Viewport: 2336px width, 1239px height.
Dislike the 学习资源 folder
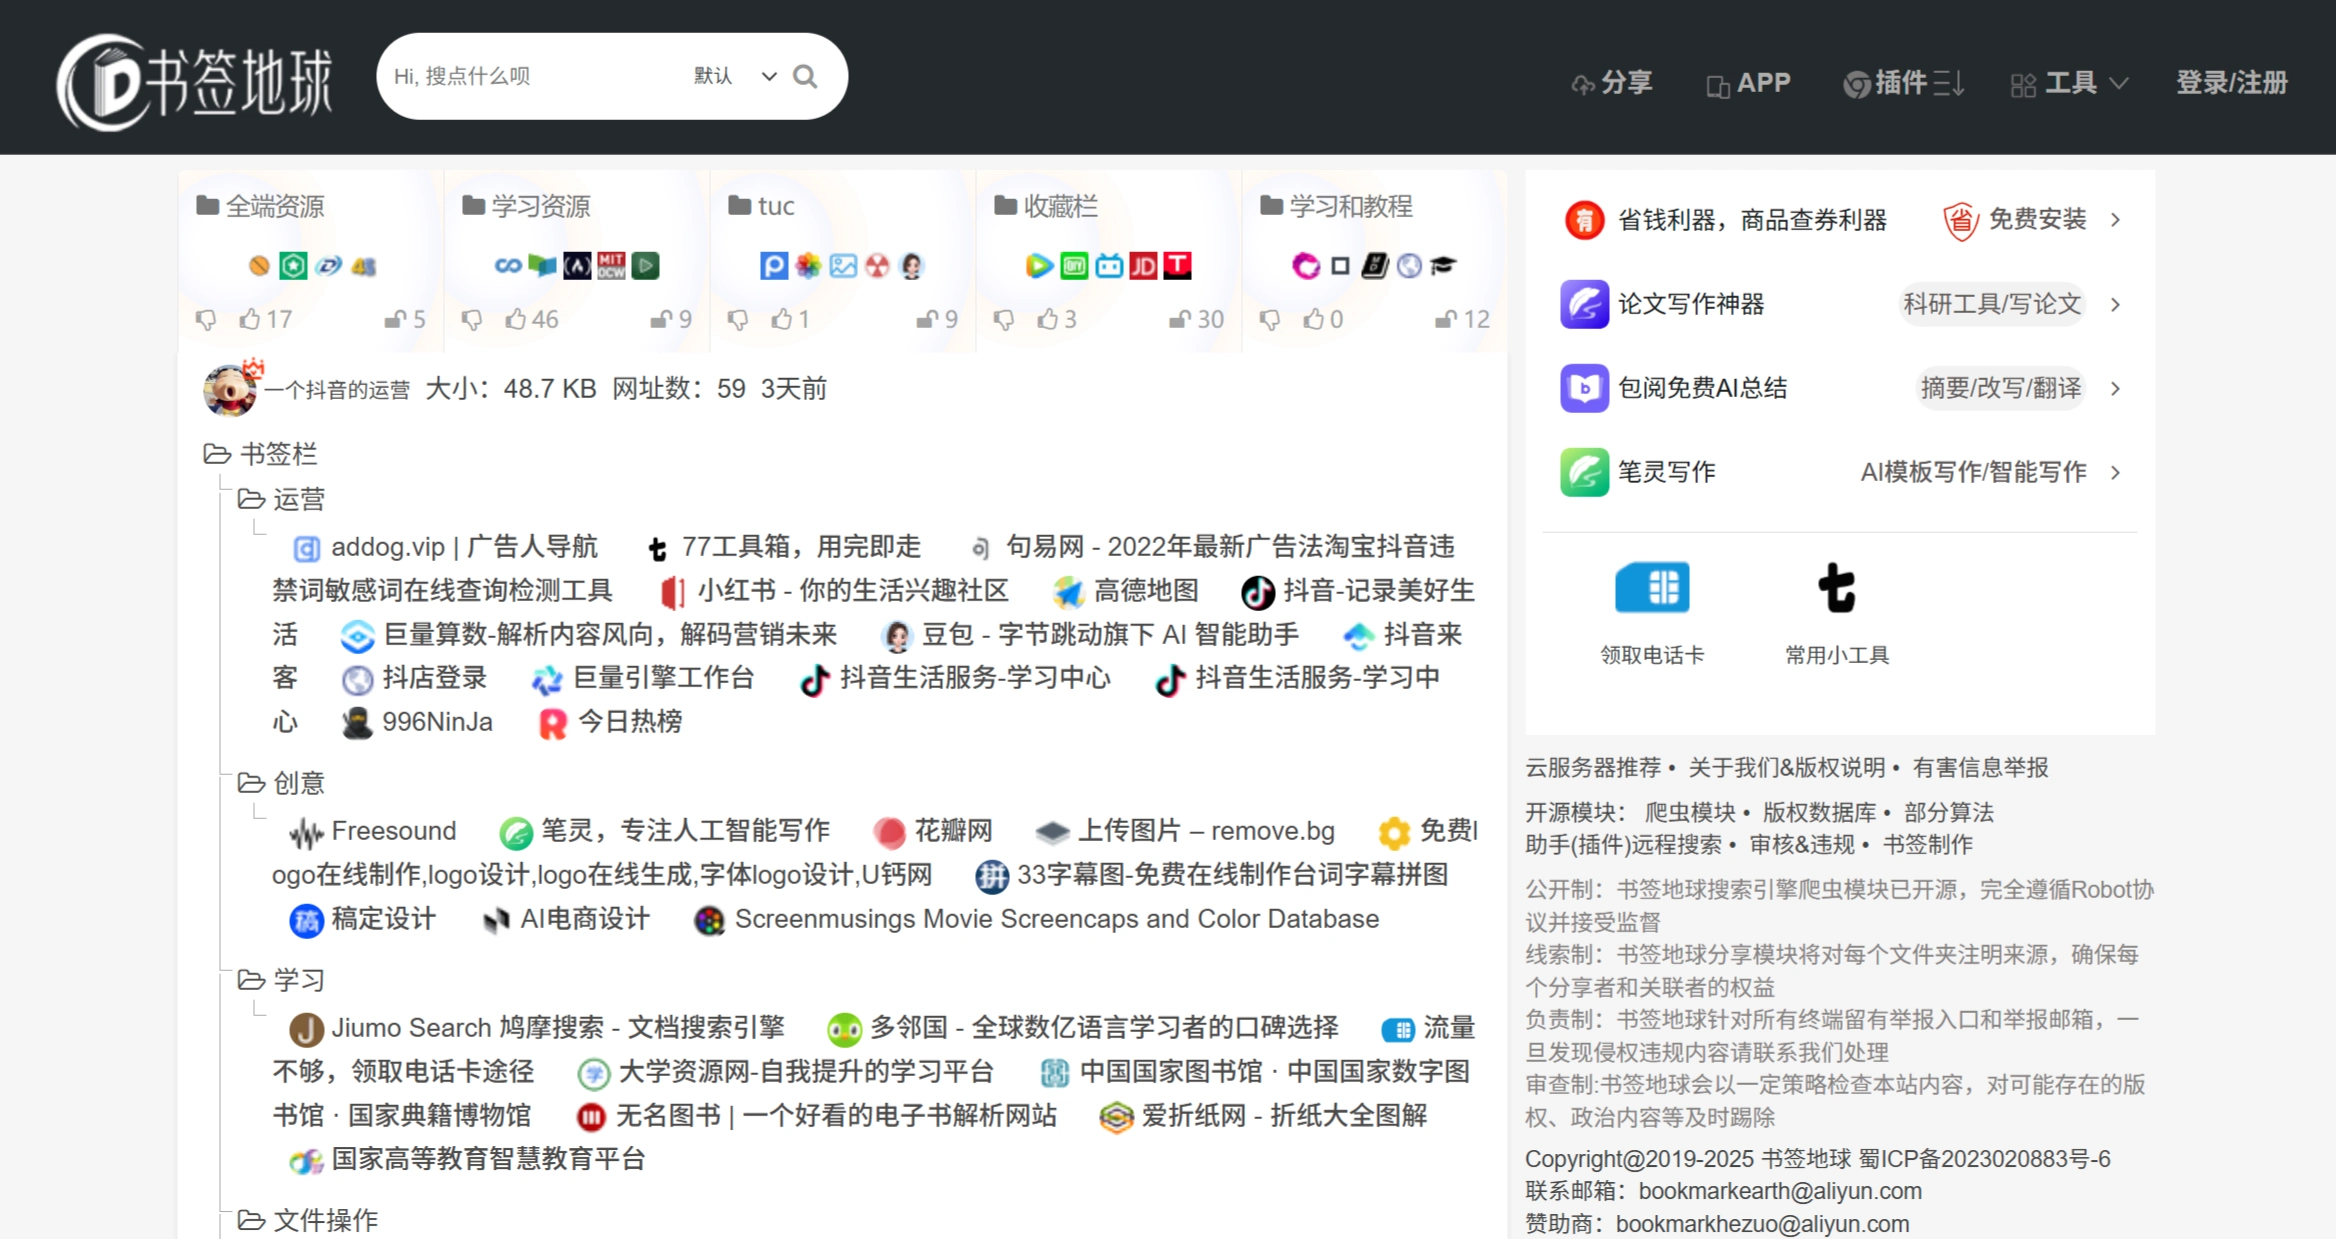(x=472, y=319)
